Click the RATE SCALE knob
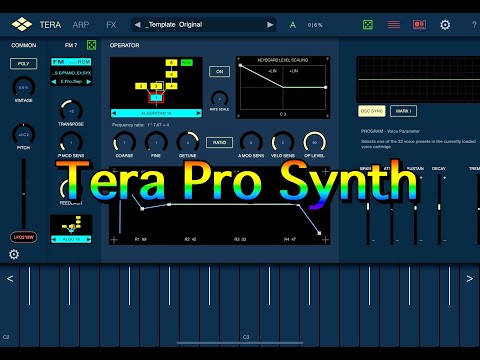 [219, 99]
